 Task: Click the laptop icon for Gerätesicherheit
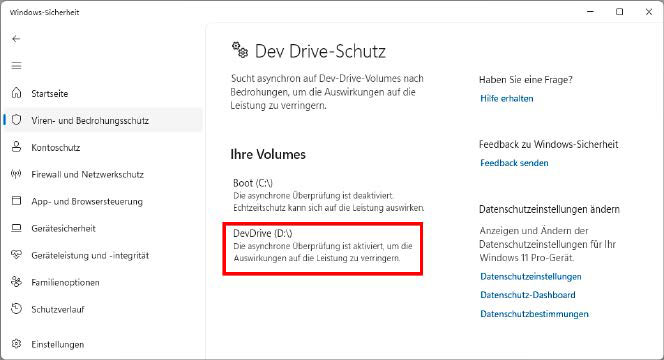[16, 228]
